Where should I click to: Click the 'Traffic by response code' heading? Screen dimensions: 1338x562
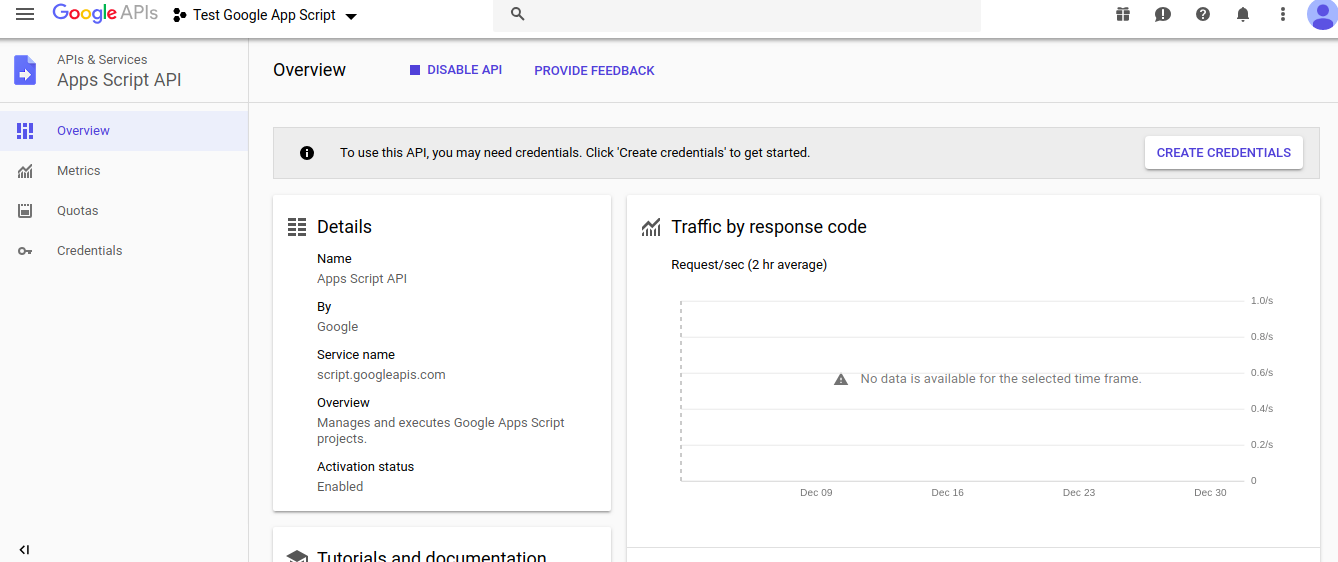pyautogui.click(x=769, y=227)
